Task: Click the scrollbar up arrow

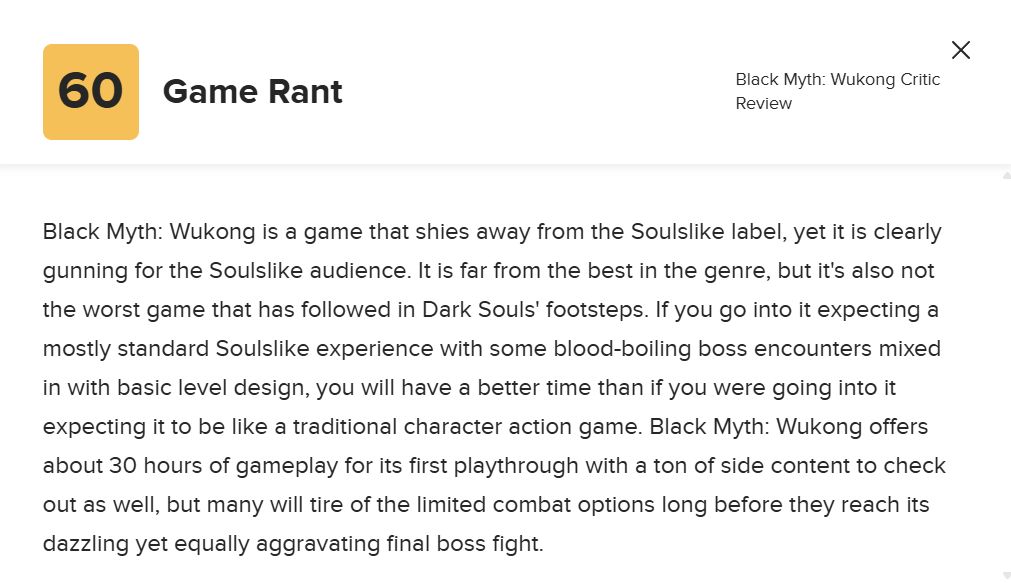Action: (1005, 176)
